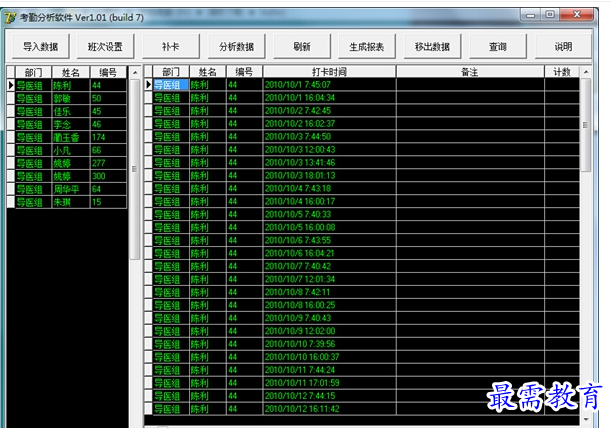Click row selector of the 编号 15 row
611x428 pixels.
pyautogui.click(x=11, y=202)
